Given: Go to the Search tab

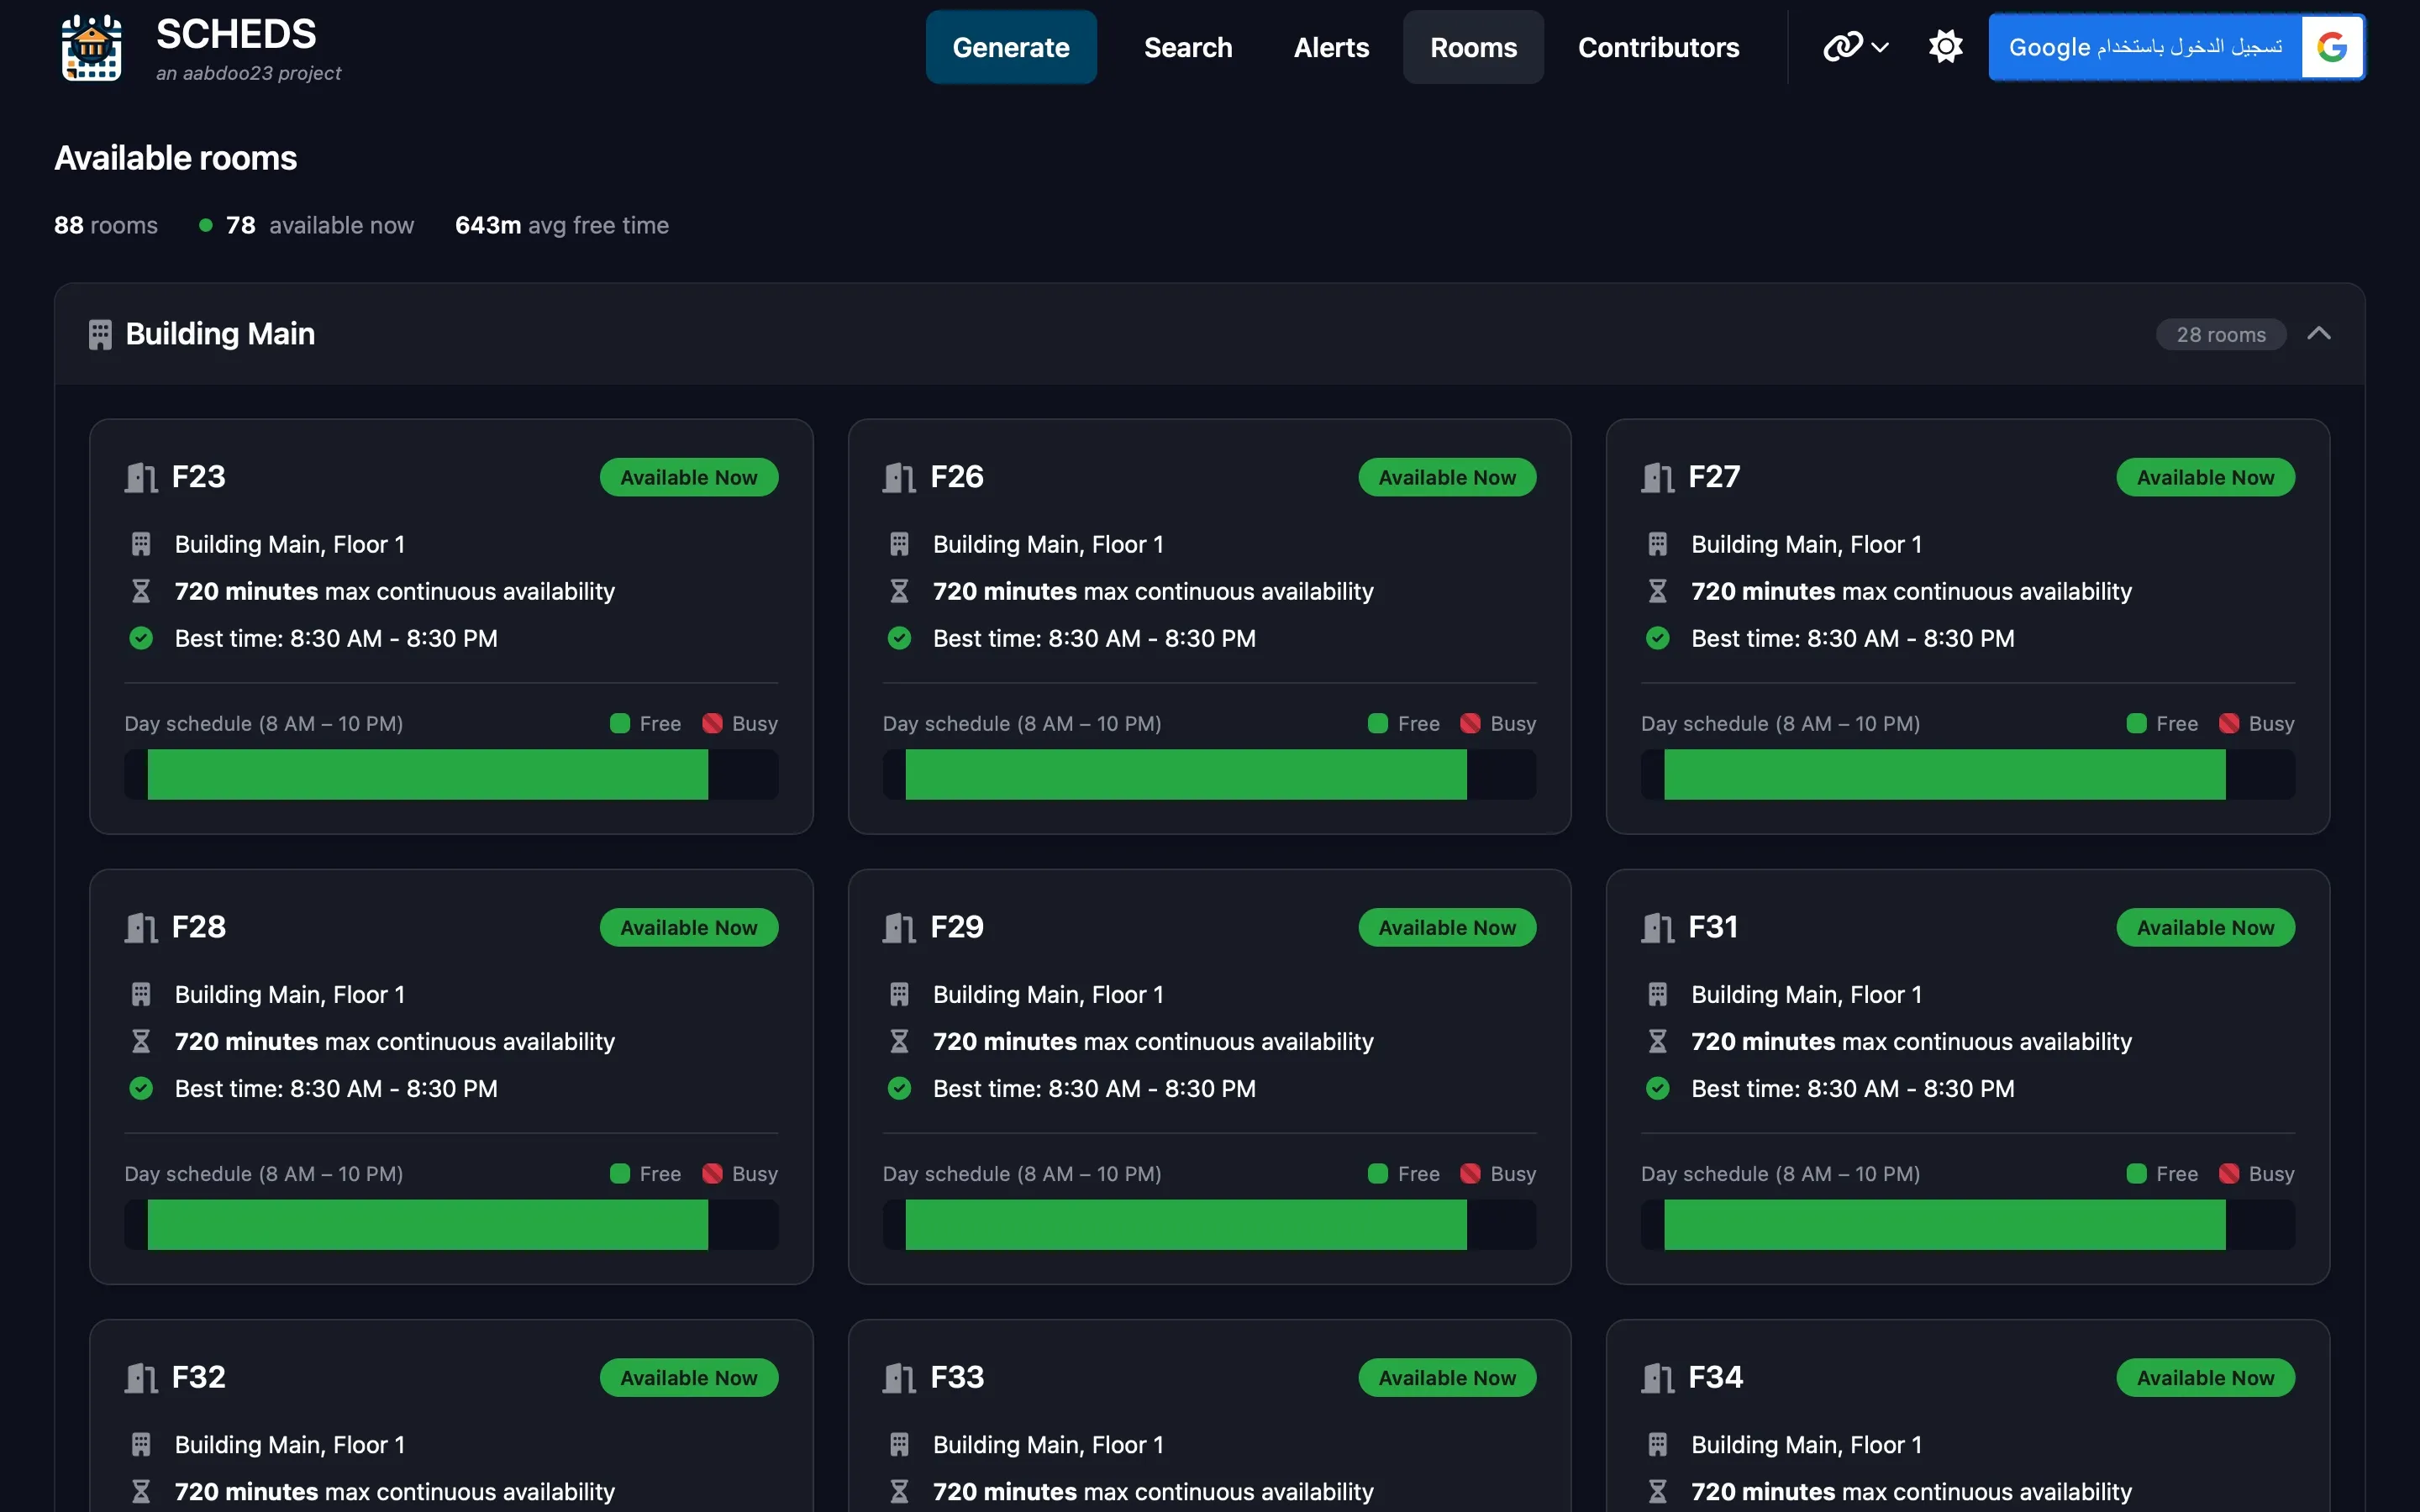Looking at the screenshot, I should 1188,47.
